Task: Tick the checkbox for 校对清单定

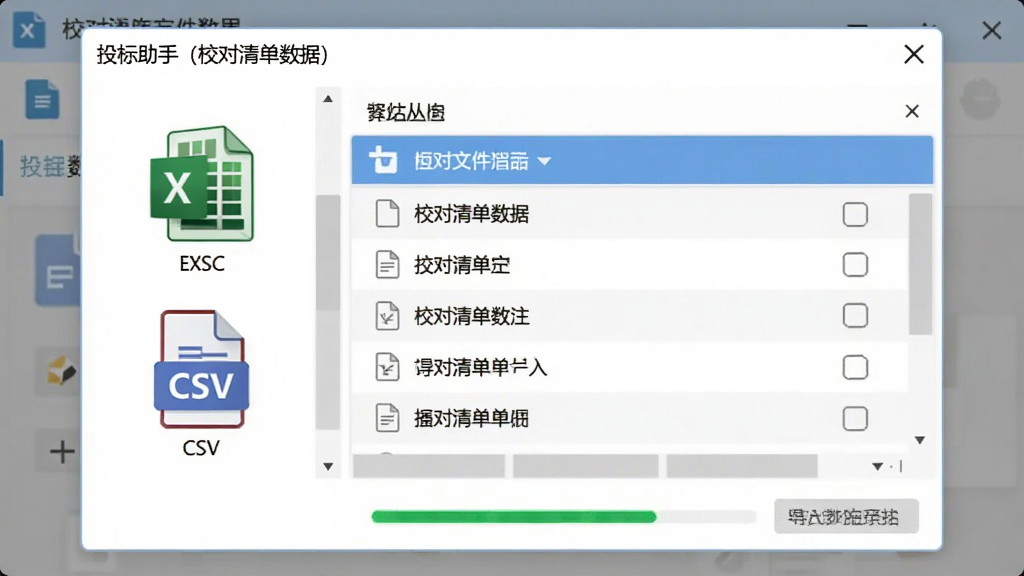Action: pos(855,264)
